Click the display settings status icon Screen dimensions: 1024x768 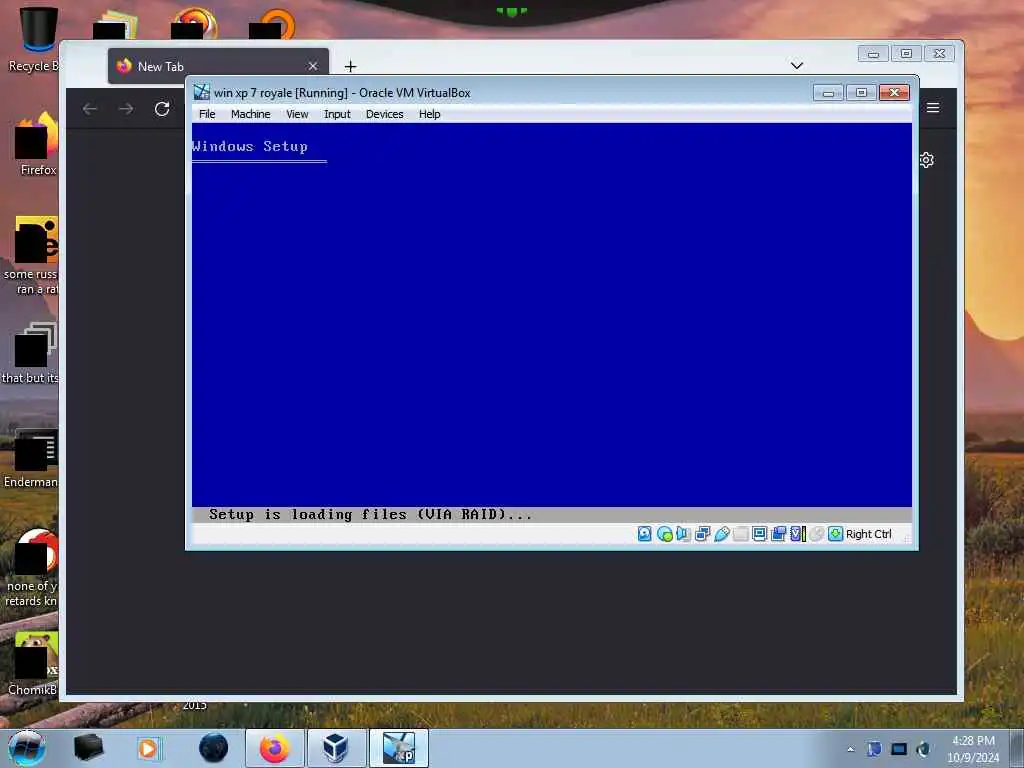click(x=759, y=534)
